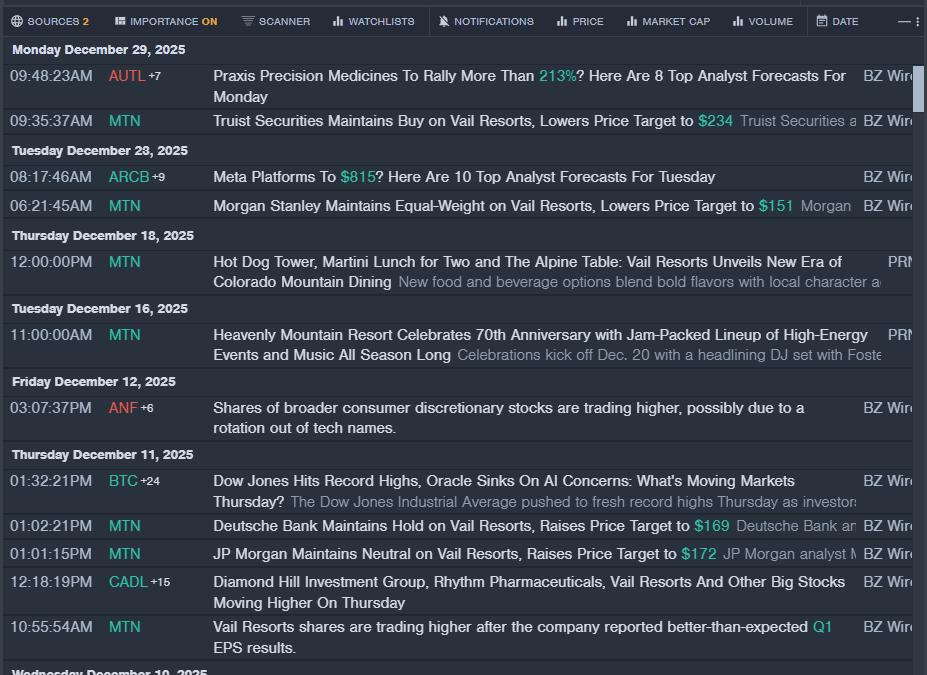927x675 pixels.
Task: Click the vertical scrollbar thumb
Action: tap(918, 87)
